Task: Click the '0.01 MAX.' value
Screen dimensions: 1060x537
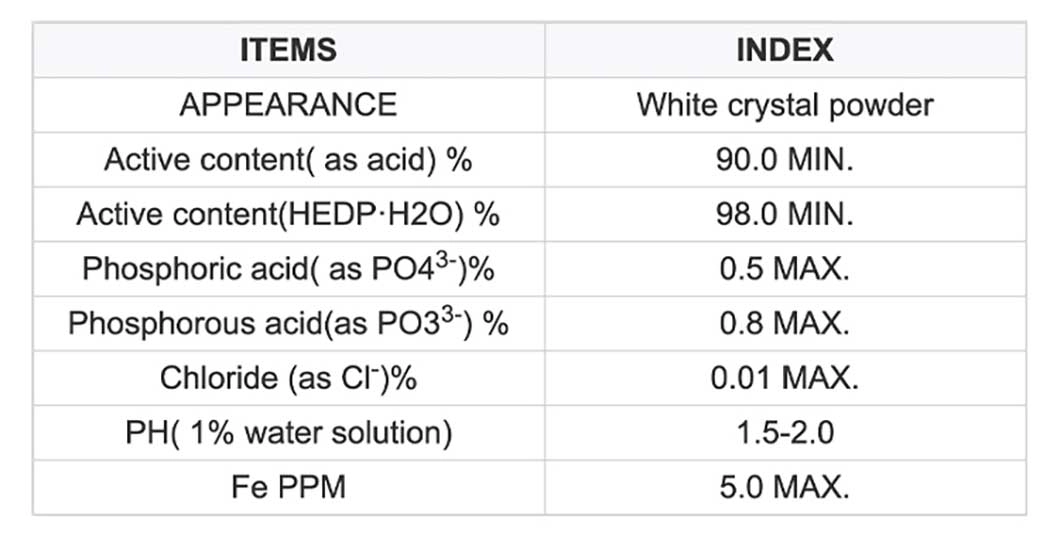Action: point(784,379)
